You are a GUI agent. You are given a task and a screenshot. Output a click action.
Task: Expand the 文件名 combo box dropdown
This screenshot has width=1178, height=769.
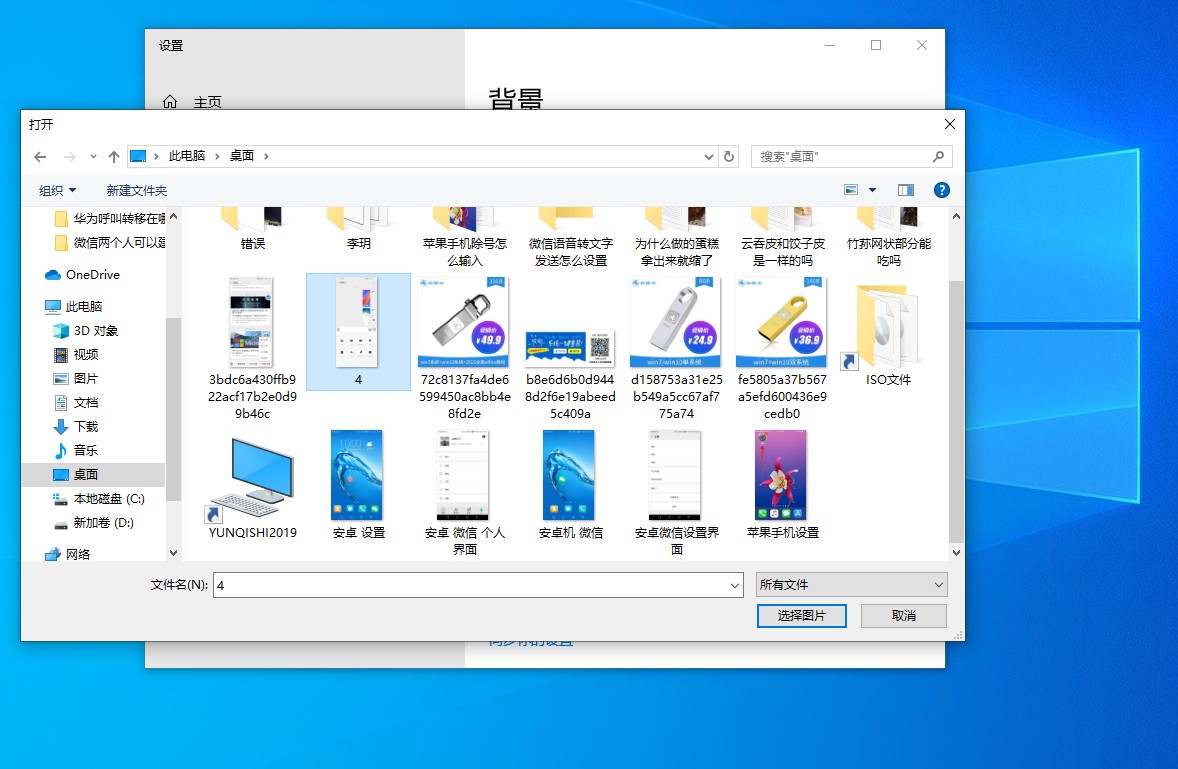click(x=735, y=585)
